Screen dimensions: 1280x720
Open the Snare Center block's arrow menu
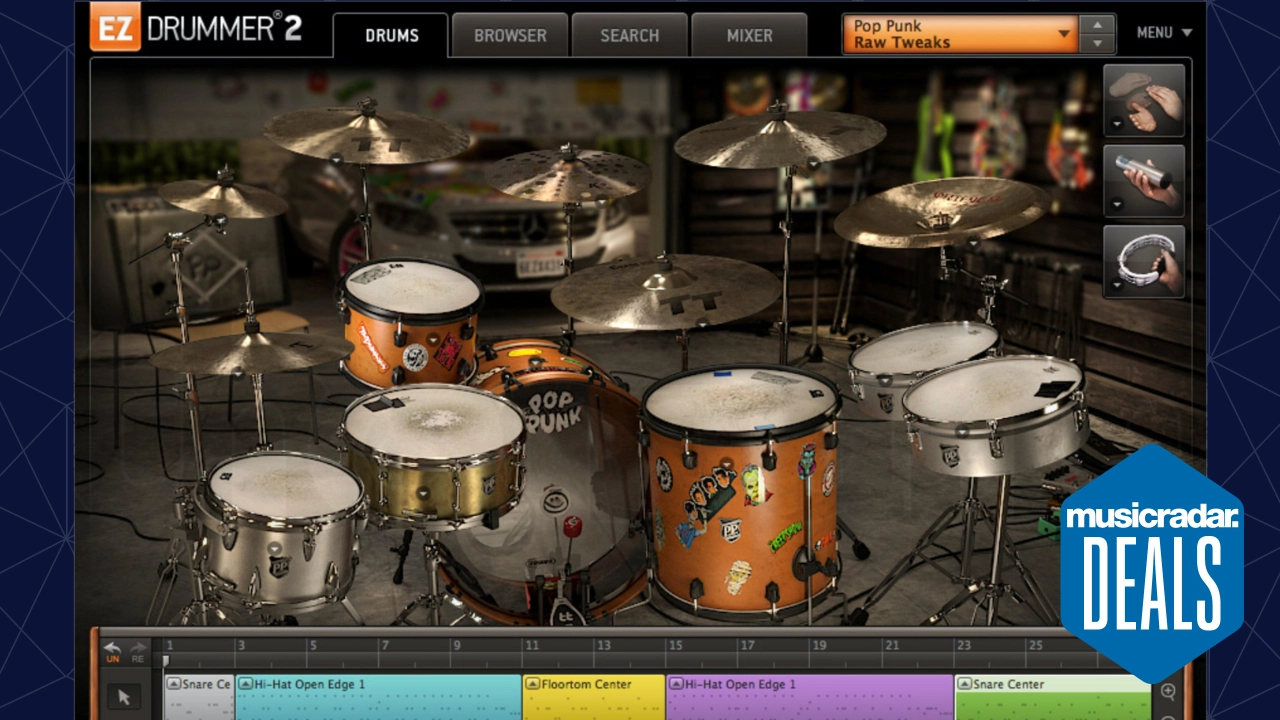(x=964, y=684)
